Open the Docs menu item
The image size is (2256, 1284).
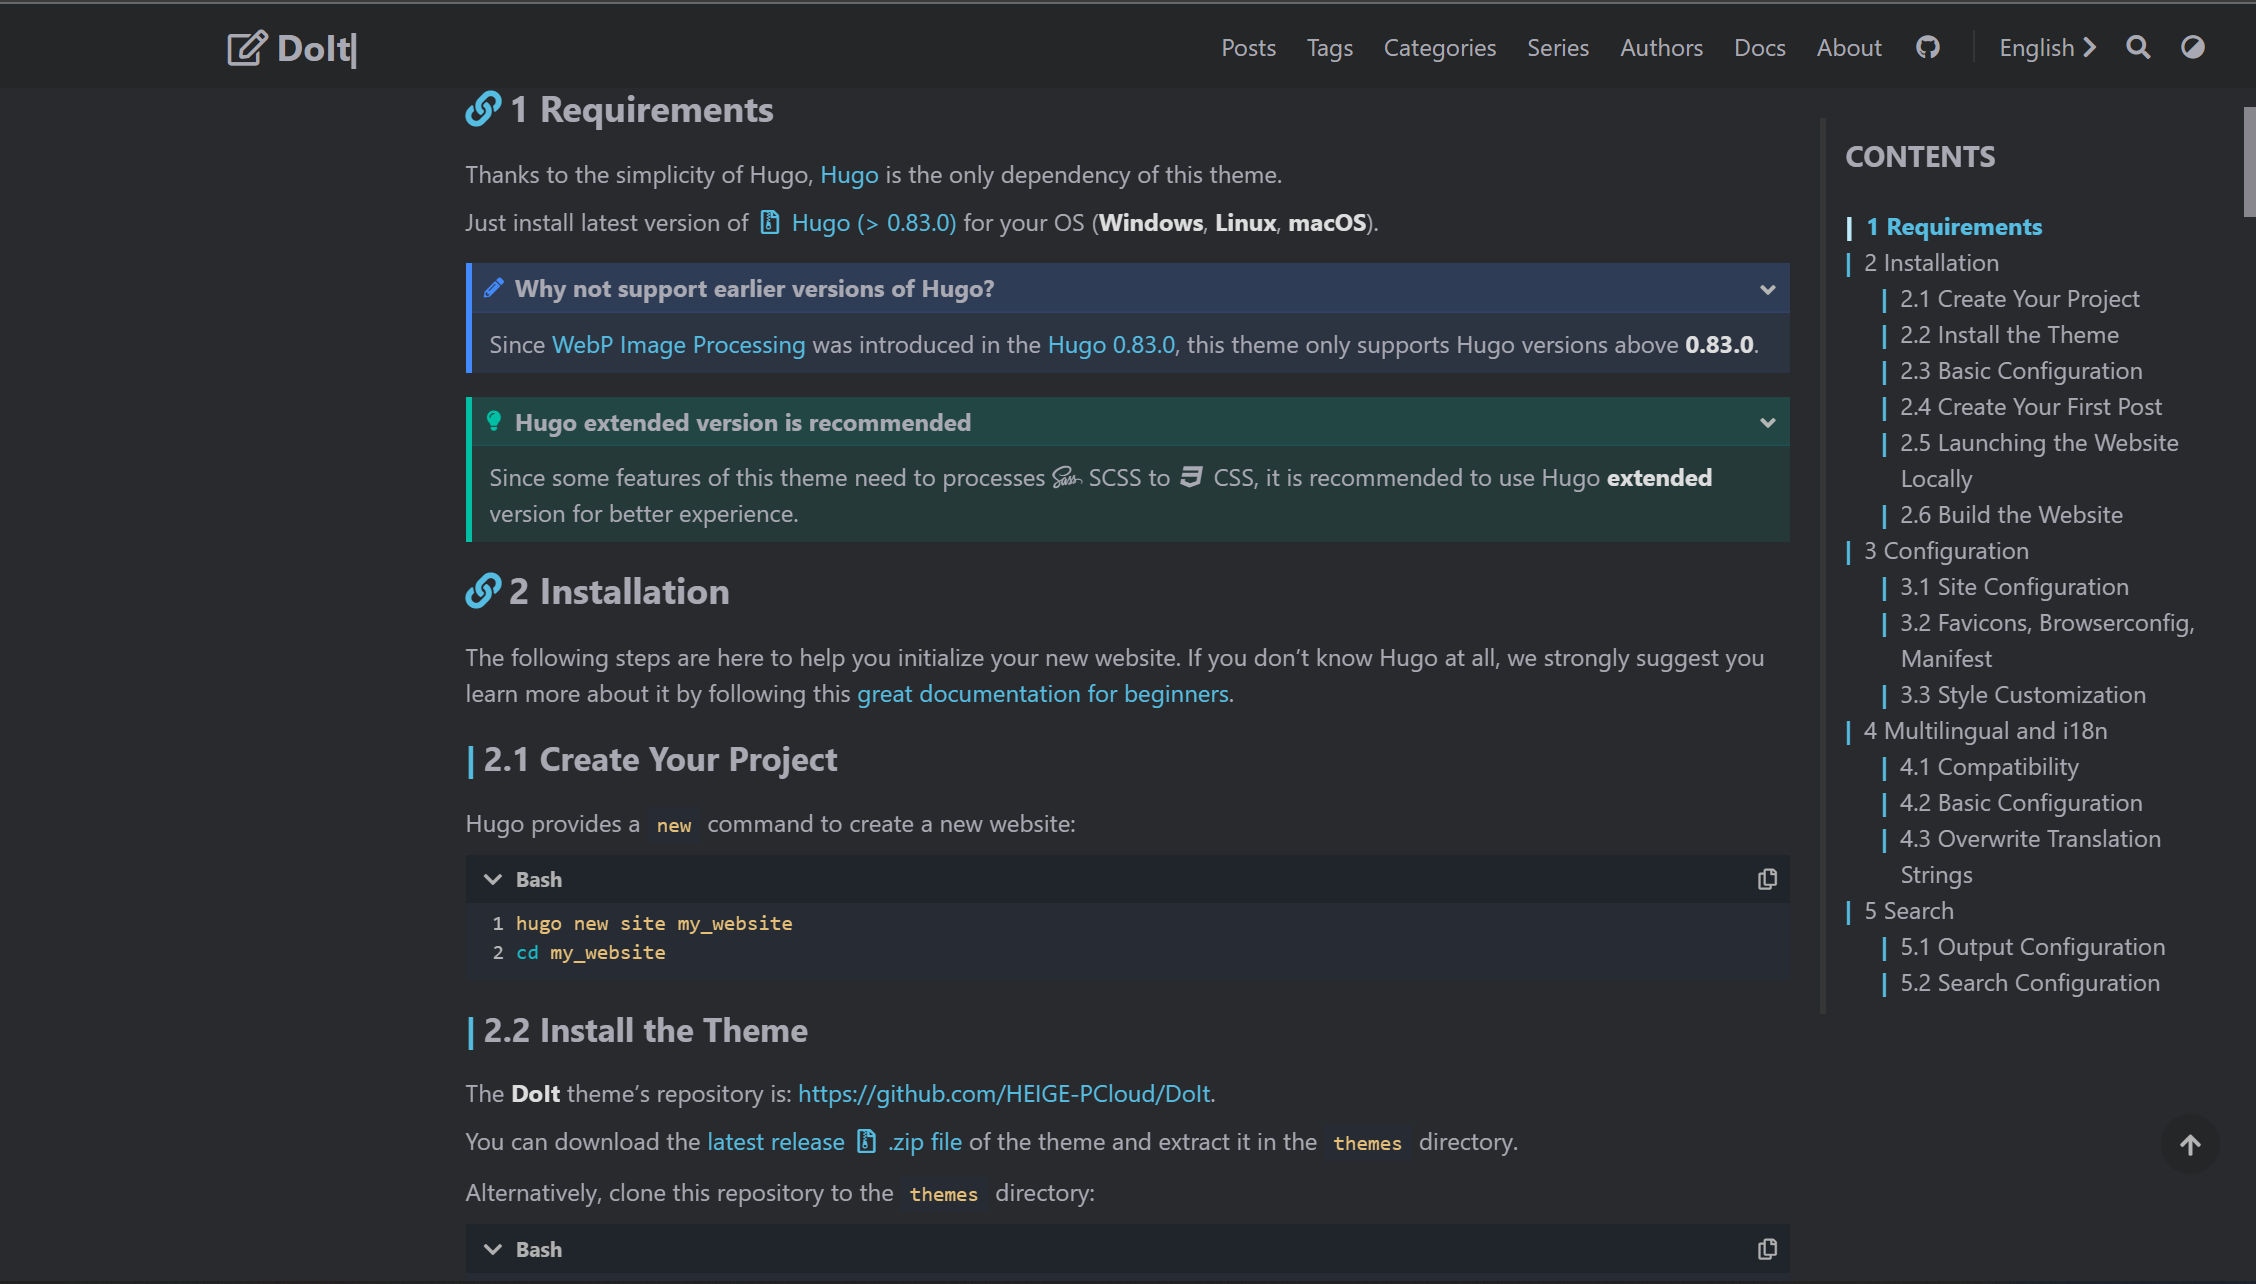coord(1760,46)
